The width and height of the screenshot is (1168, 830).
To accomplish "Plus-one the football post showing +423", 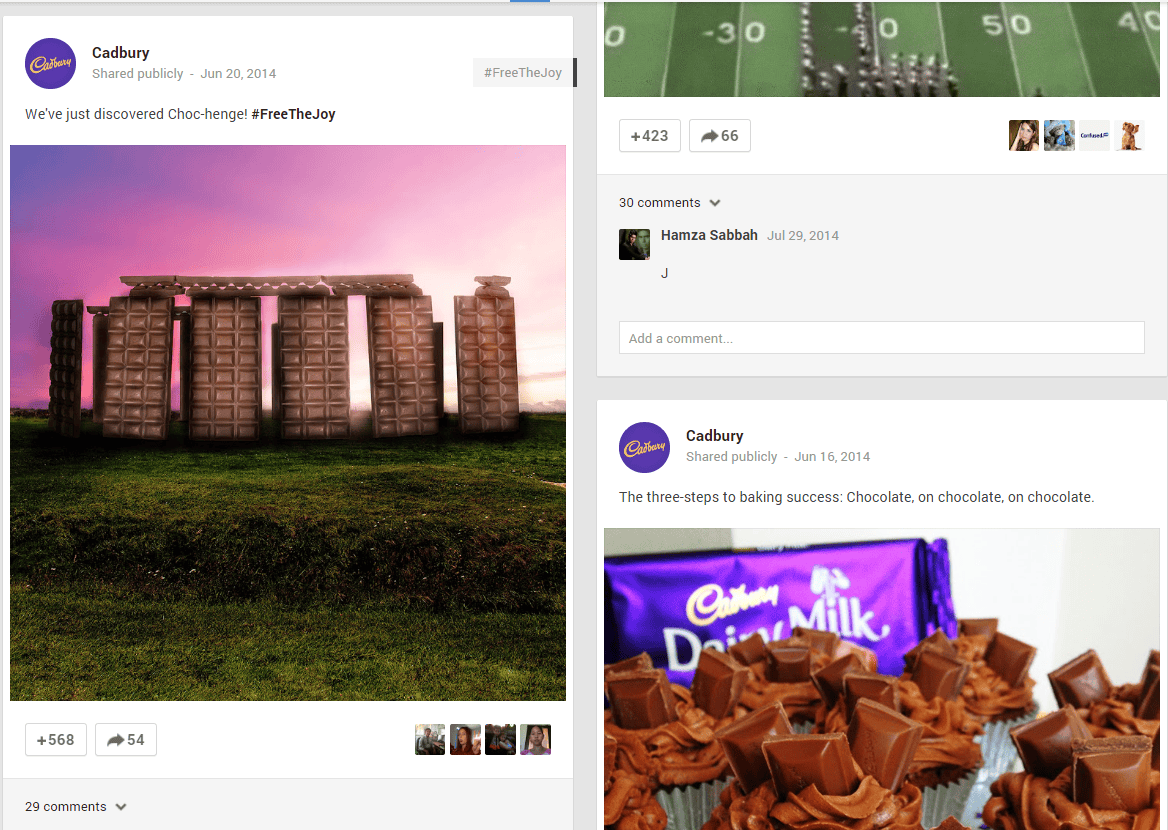I will 650,136.
